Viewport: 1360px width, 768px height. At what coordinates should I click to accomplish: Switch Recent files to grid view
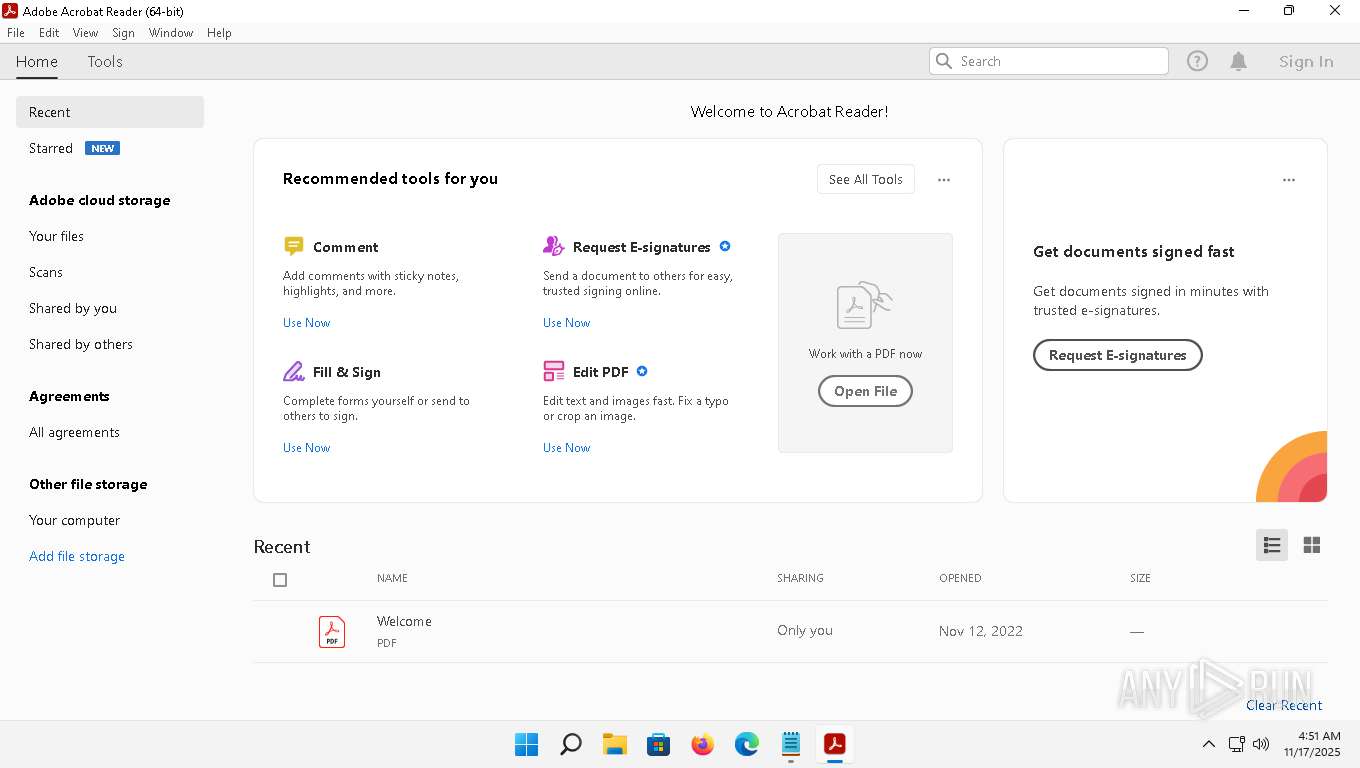pyautogui.click(x=1312, y=545)
